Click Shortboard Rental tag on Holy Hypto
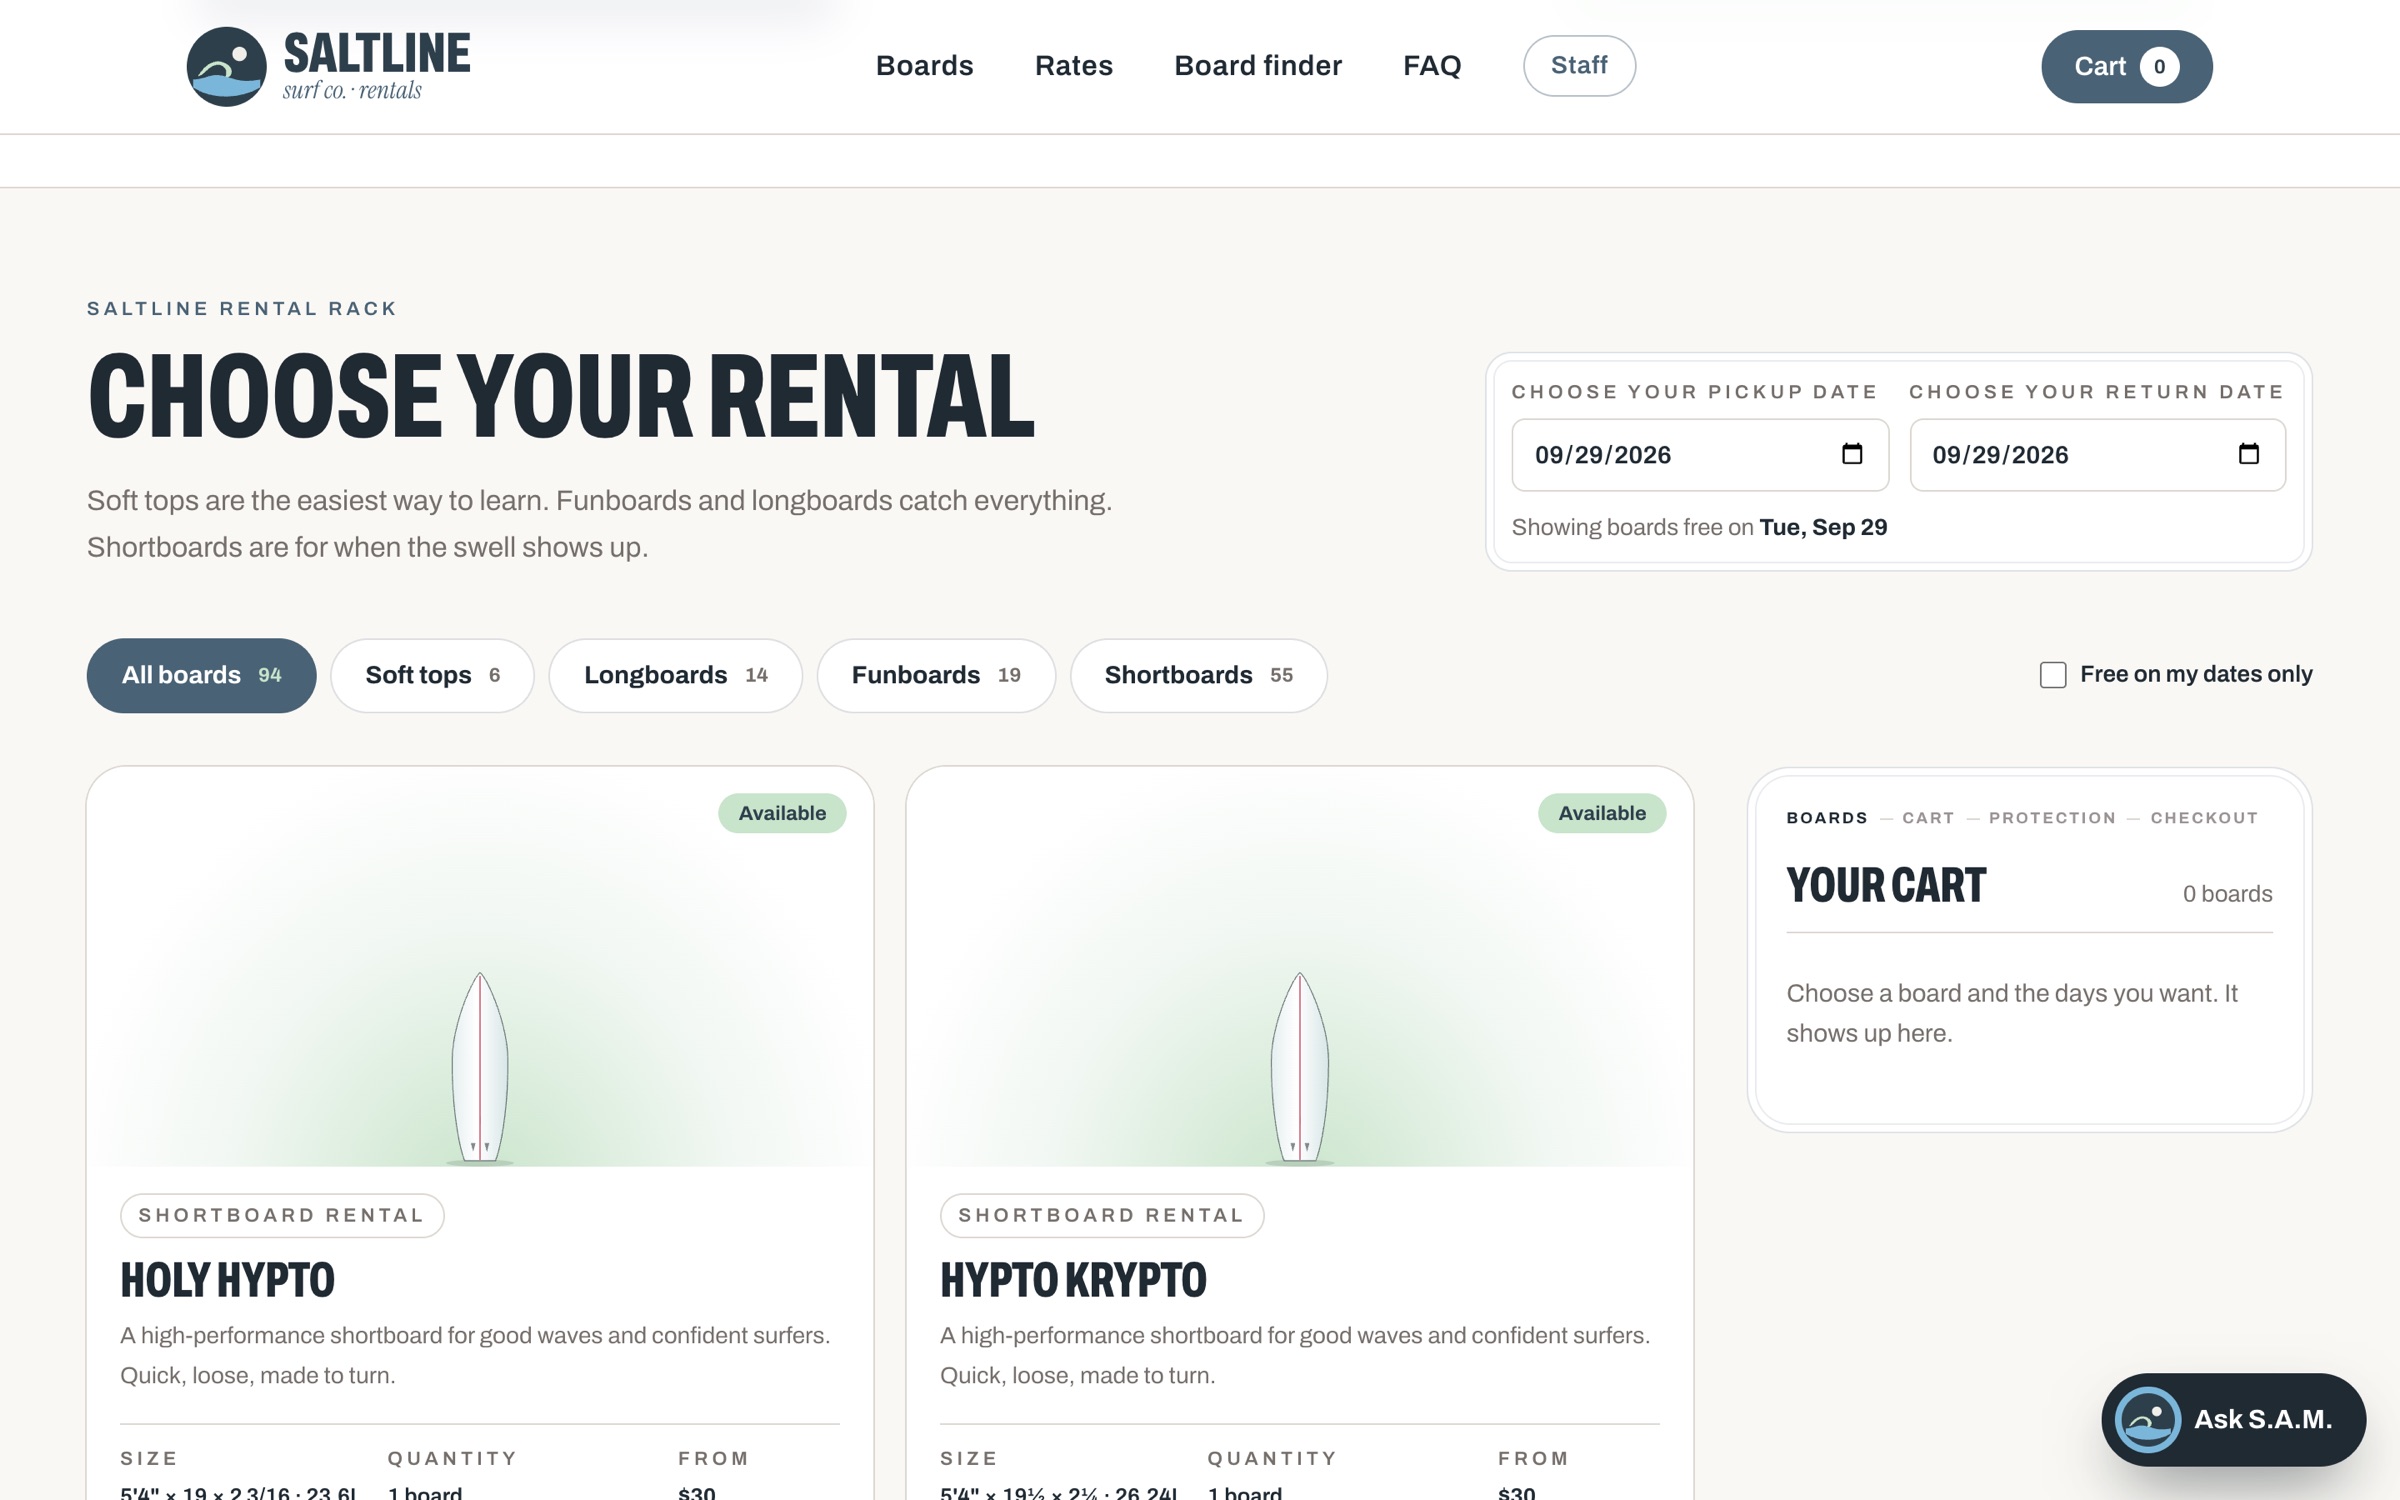 [x=282, y=1215]
